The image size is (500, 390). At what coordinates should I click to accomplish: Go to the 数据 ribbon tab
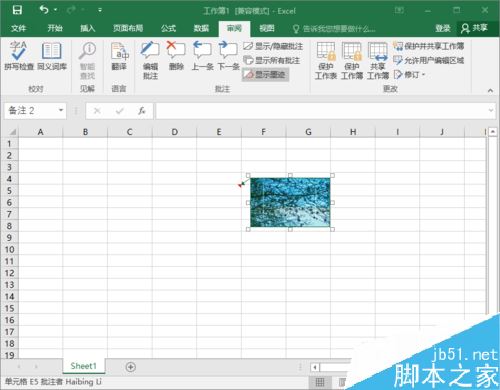[201, 28]
